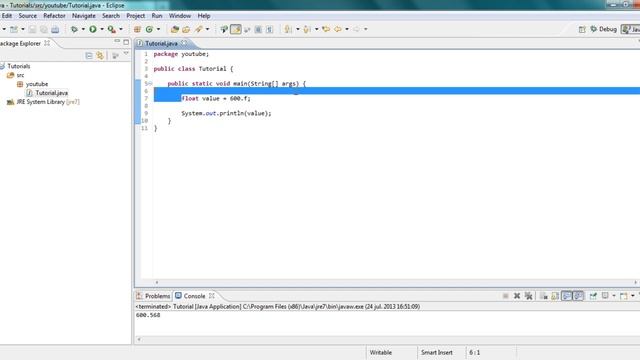640x360 pixels.
Task: Click the Last Edit Location icon
Action: pos(326,29)
